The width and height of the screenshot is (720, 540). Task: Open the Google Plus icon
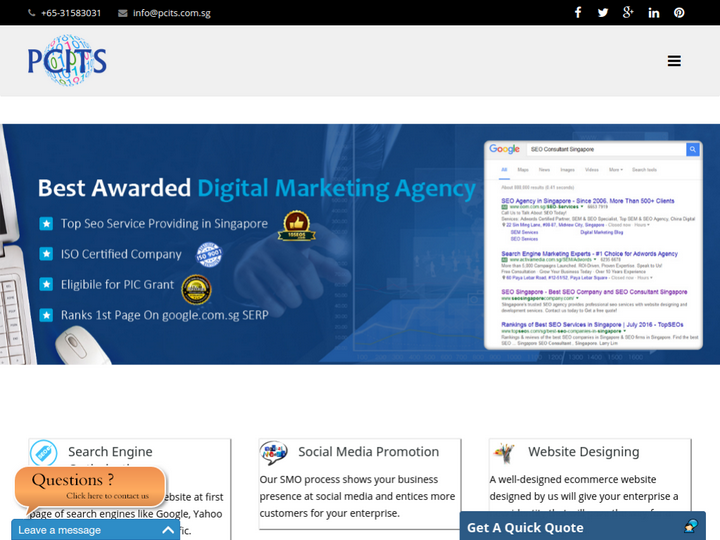[628, 13]
